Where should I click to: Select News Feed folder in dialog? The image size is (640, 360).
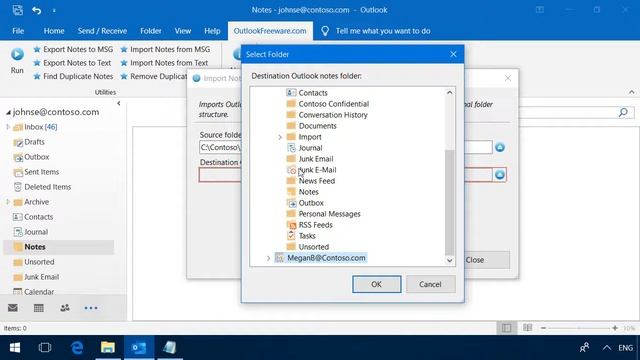coord(311,181)
